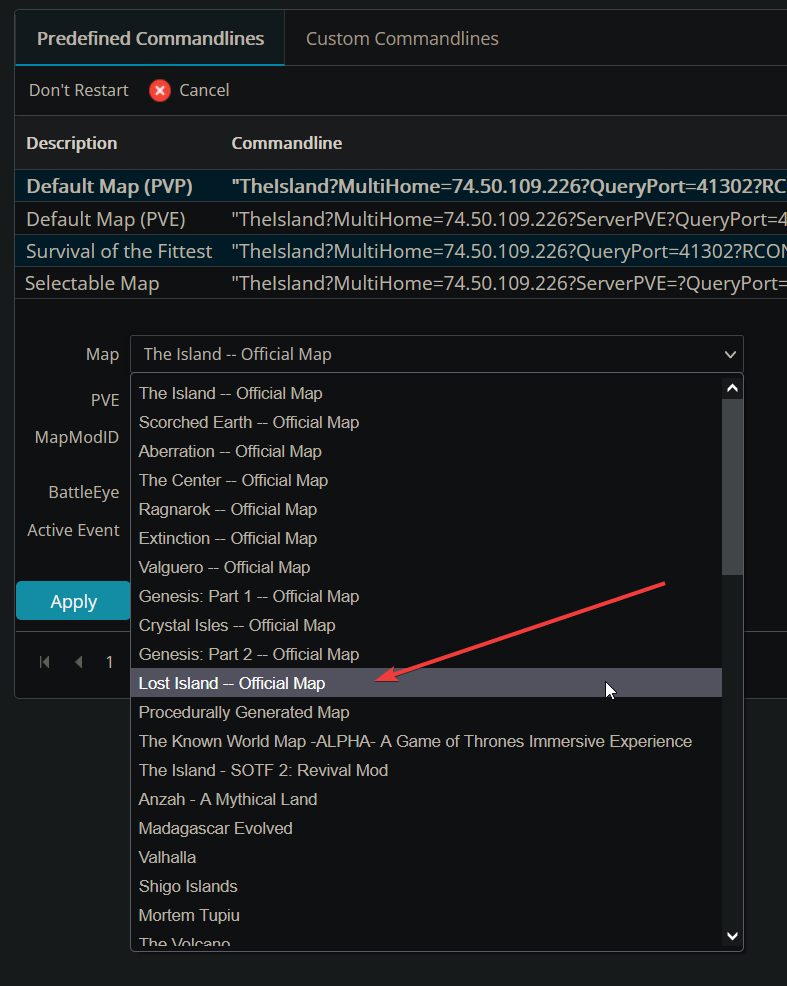Switch to Custom Commandlines tab
This screenshot has height=986, width=787.
(x=402, y=39)
